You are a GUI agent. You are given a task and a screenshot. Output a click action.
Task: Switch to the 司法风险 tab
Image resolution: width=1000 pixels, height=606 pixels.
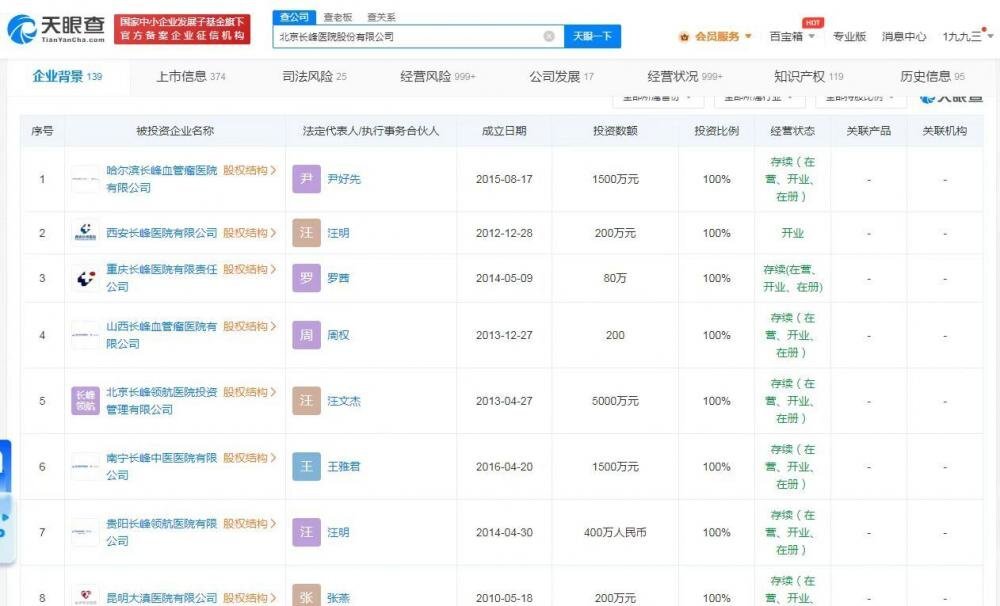coord(314,77)
